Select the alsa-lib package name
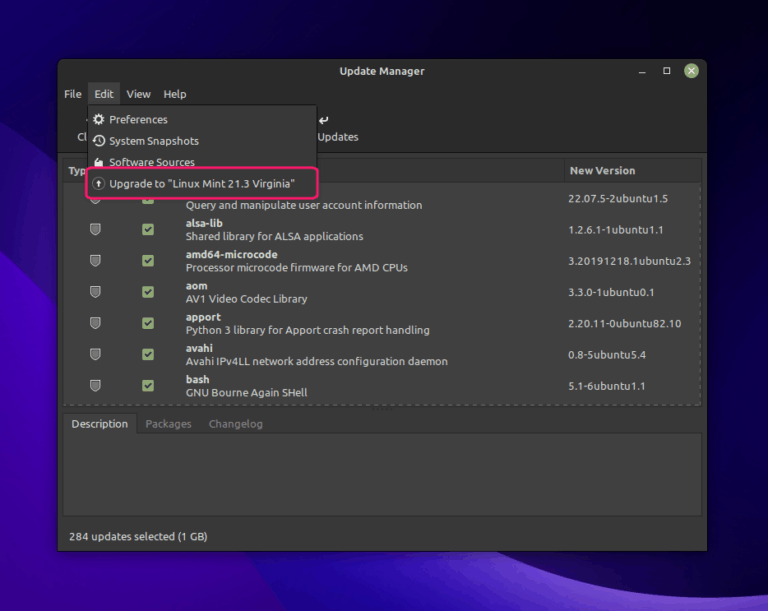 point(204,223)
